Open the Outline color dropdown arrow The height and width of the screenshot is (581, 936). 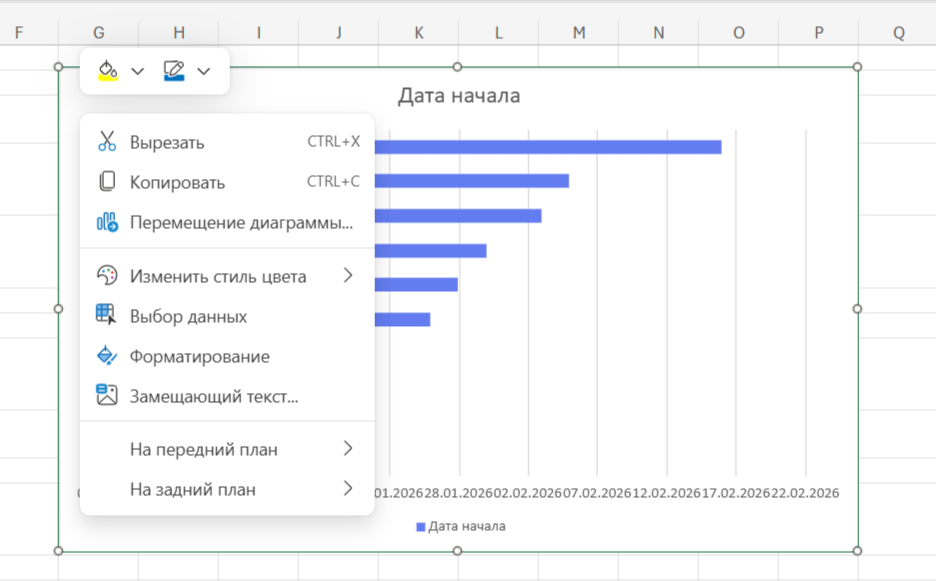pos(204,70)
